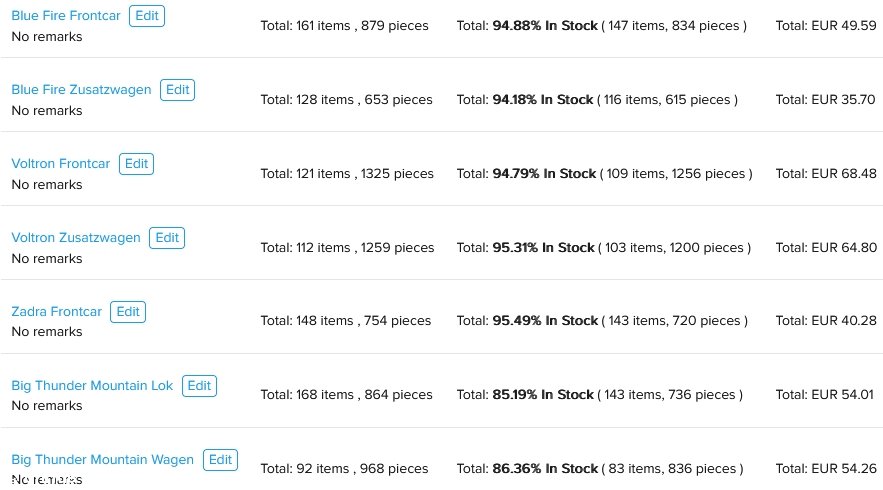The image size is (883, 490).
Task: Click the Total EUR 68.48 price
Action: point(826,173)
